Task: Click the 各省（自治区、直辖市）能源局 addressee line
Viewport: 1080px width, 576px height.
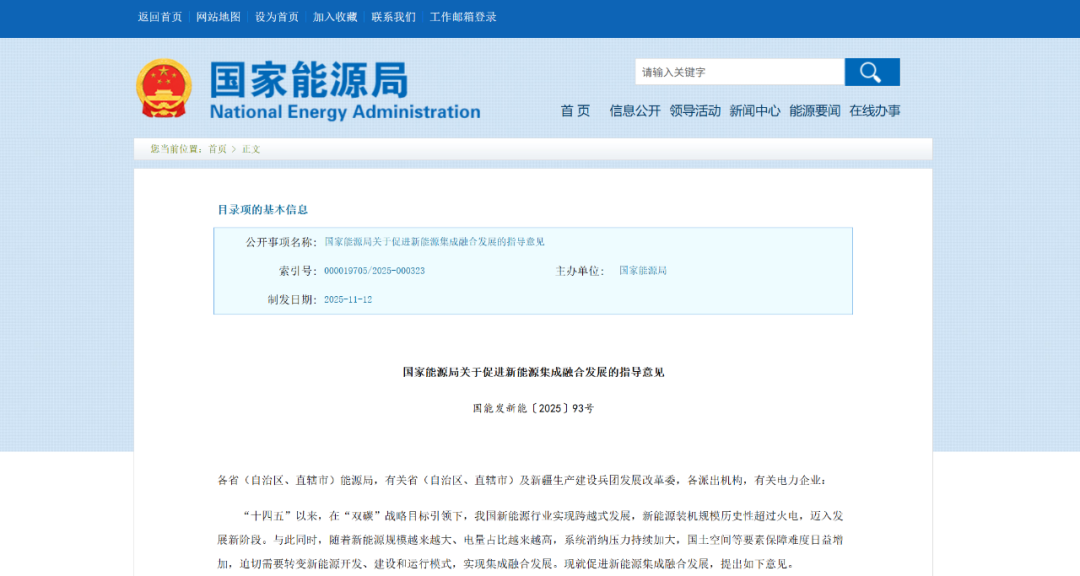Action: pyautogui.click(x=522, y=480)
